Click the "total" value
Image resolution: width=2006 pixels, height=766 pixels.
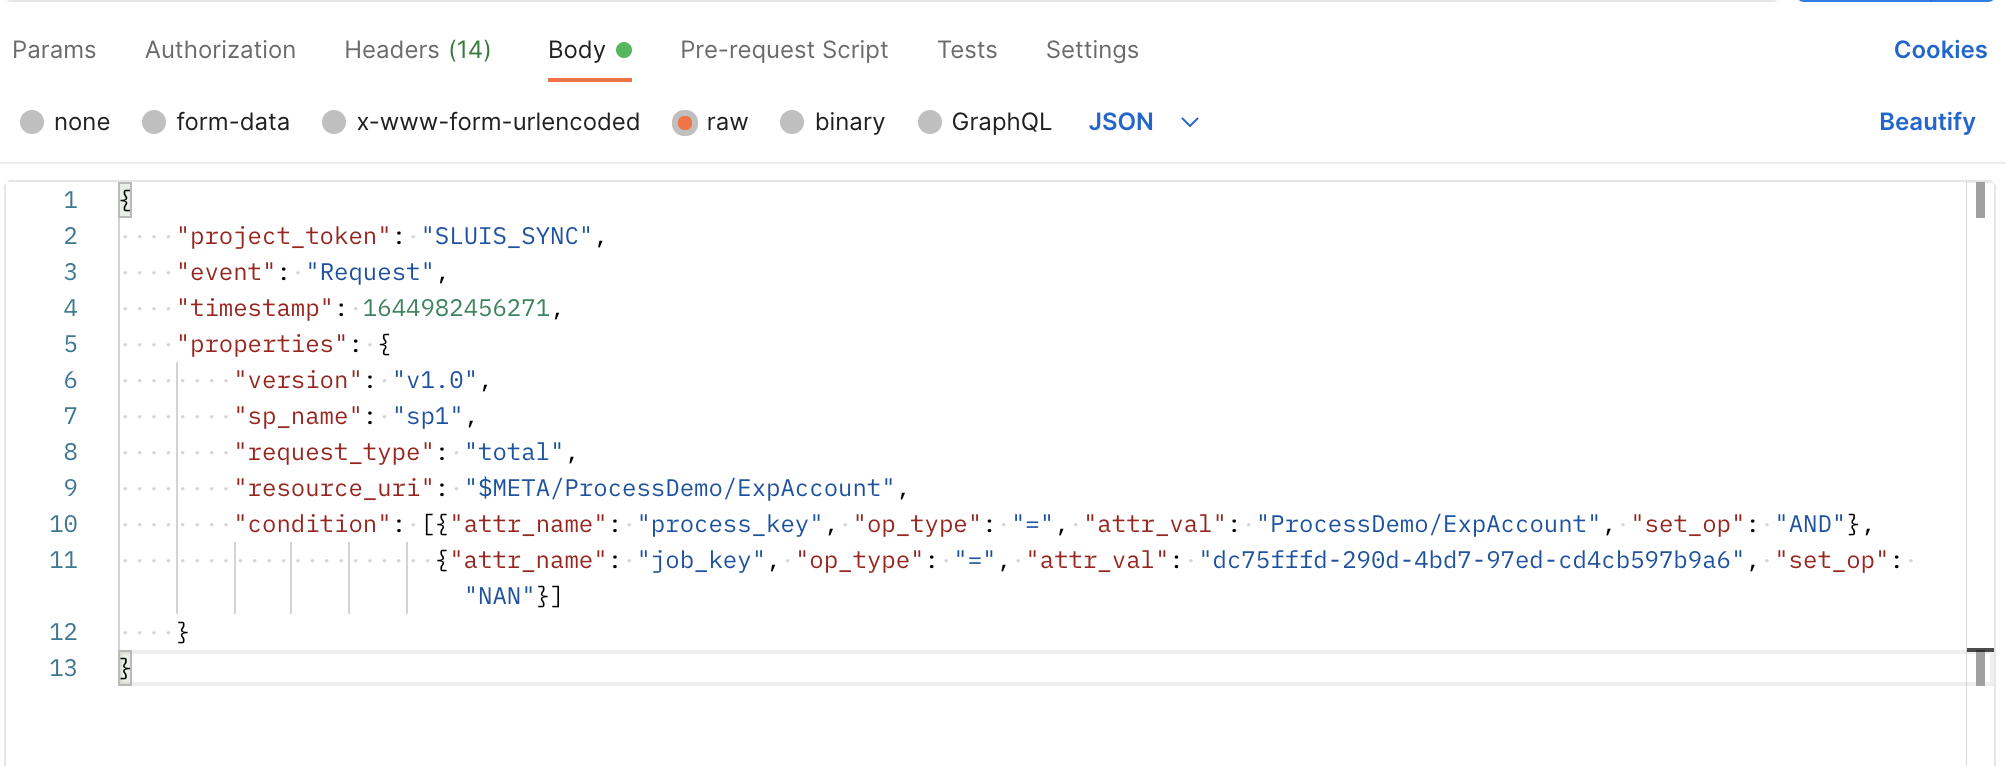514,452
